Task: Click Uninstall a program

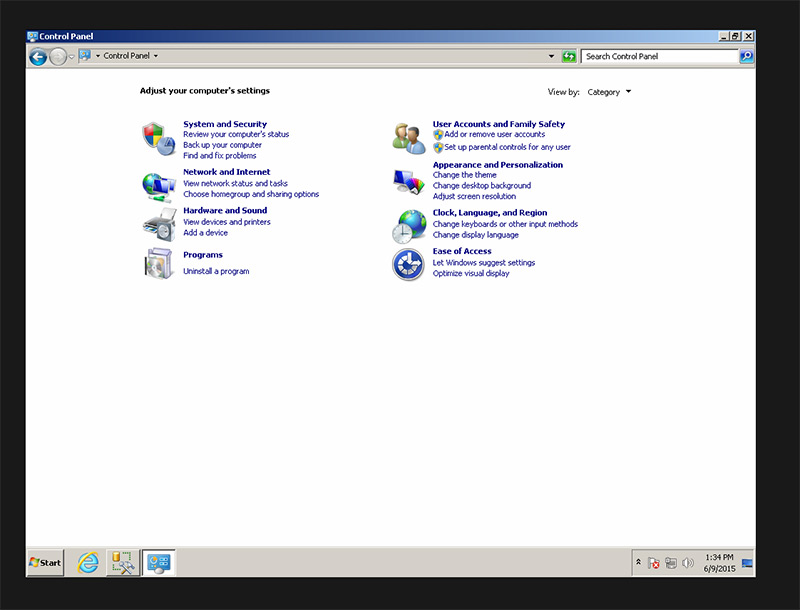Action: tap(216, 271)
